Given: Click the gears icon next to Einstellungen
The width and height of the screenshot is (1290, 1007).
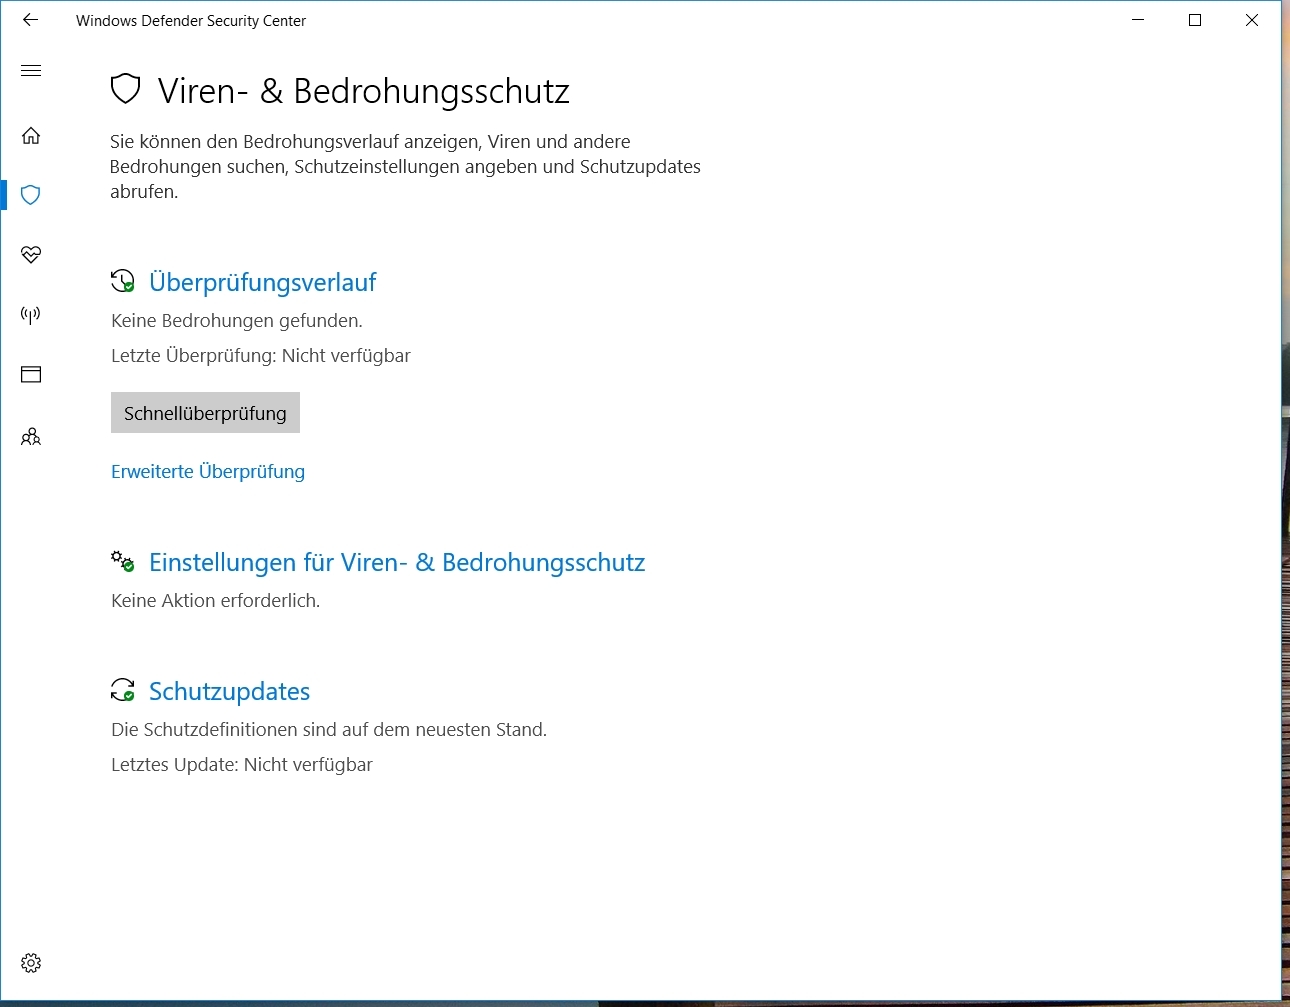Looking at the screenshot, I should [123, 561].
